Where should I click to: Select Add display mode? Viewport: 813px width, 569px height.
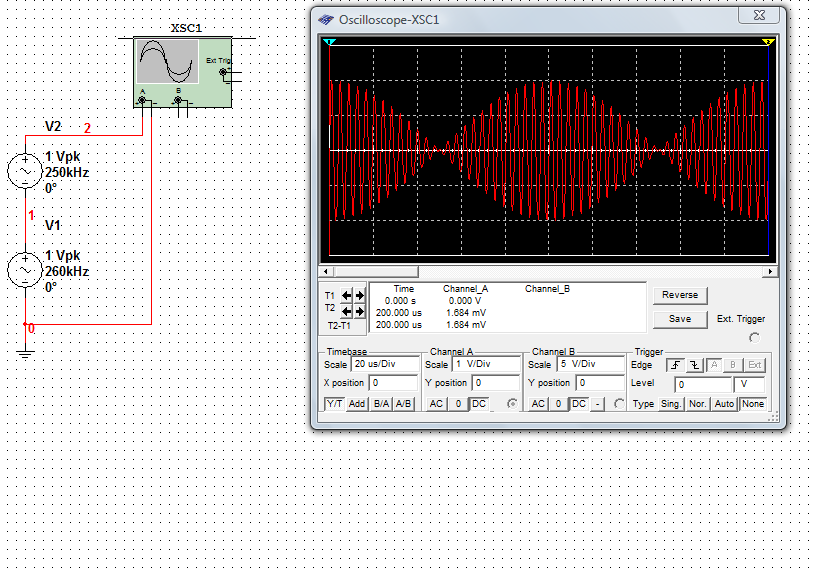[x=357, y=404]
